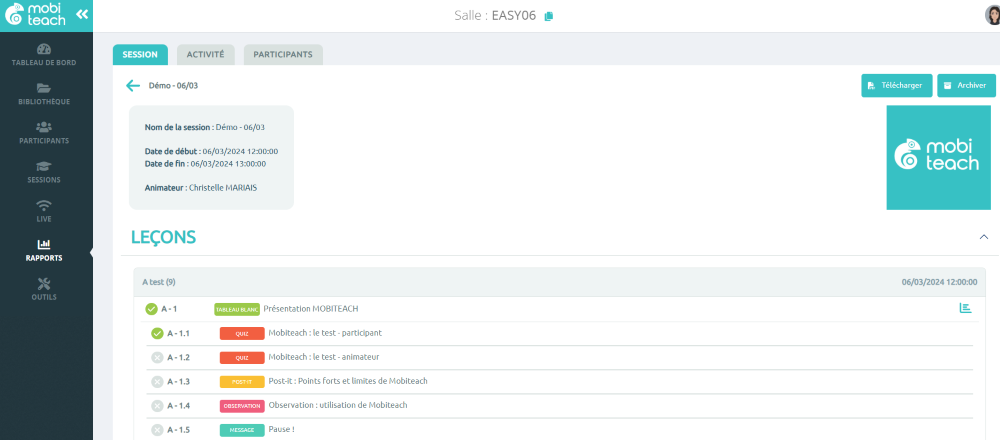Click the Date de début value
This screenshot has height=440, width=1000.
pyautogui.click(x=240, y=151)
